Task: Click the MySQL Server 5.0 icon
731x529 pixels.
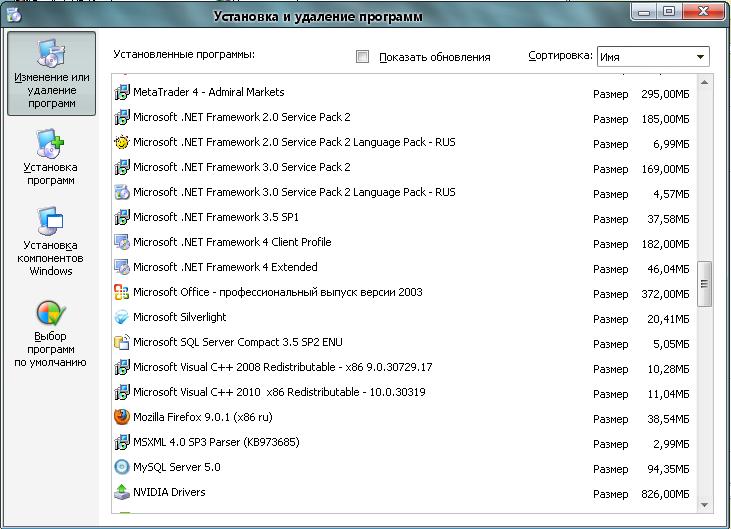Action: pos(122,467)
